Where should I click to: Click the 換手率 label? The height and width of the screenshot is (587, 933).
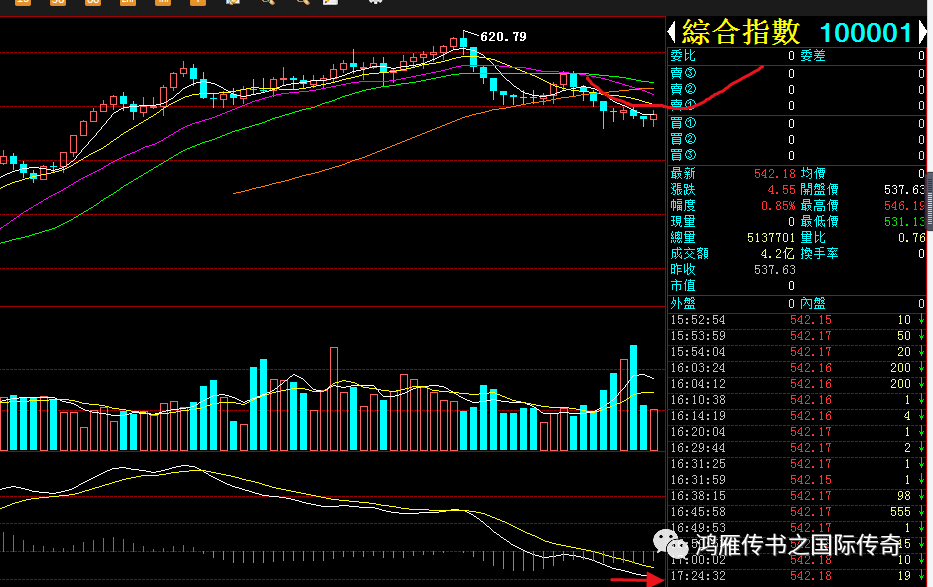tap(819, 254)
